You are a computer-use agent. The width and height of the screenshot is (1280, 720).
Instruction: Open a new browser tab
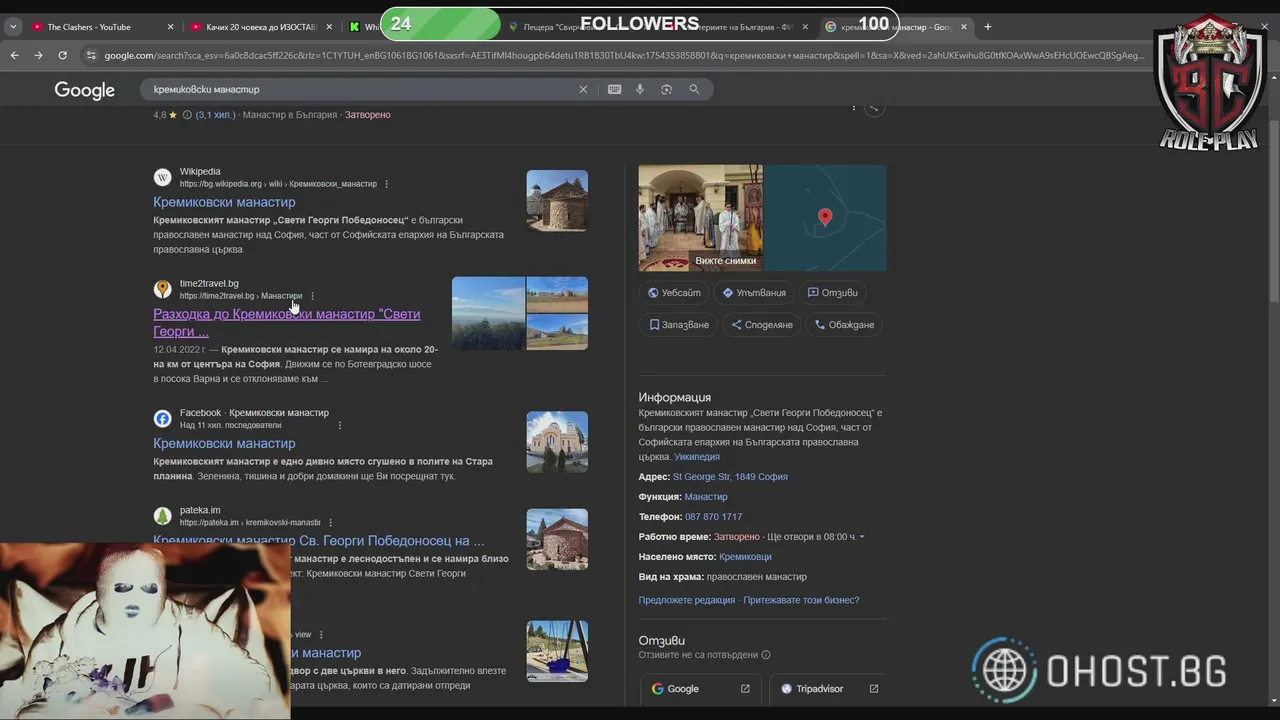988,27
